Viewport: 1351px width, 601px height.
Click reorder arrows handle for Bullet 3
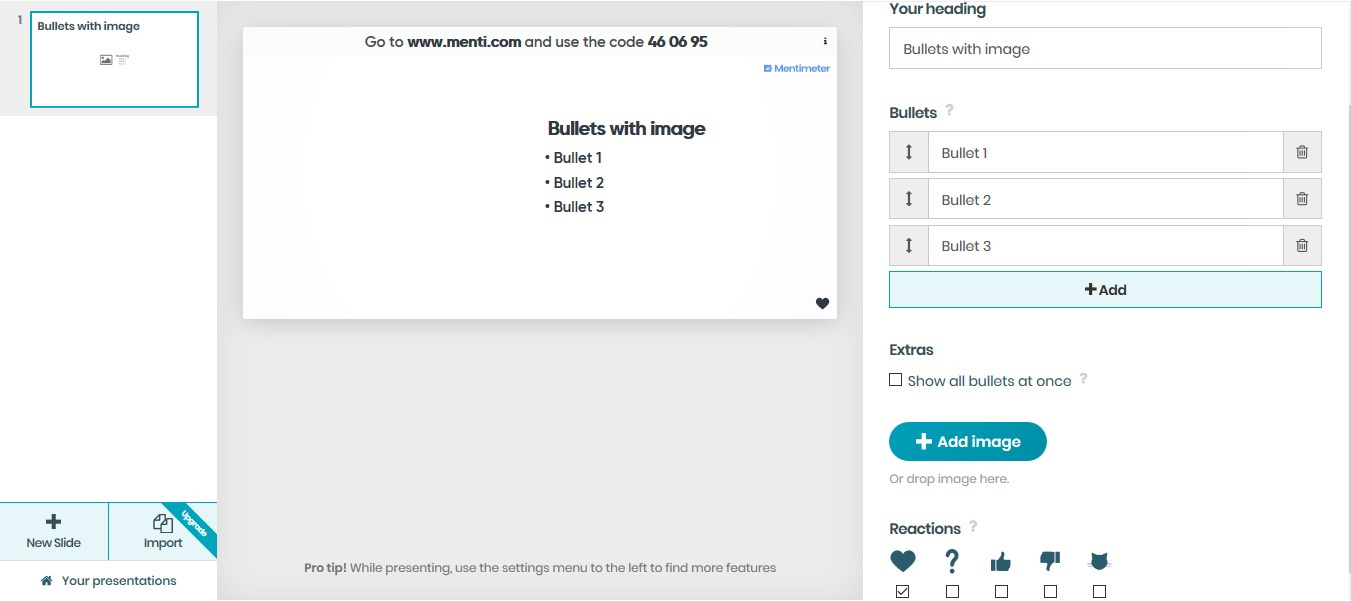(909, 246)
